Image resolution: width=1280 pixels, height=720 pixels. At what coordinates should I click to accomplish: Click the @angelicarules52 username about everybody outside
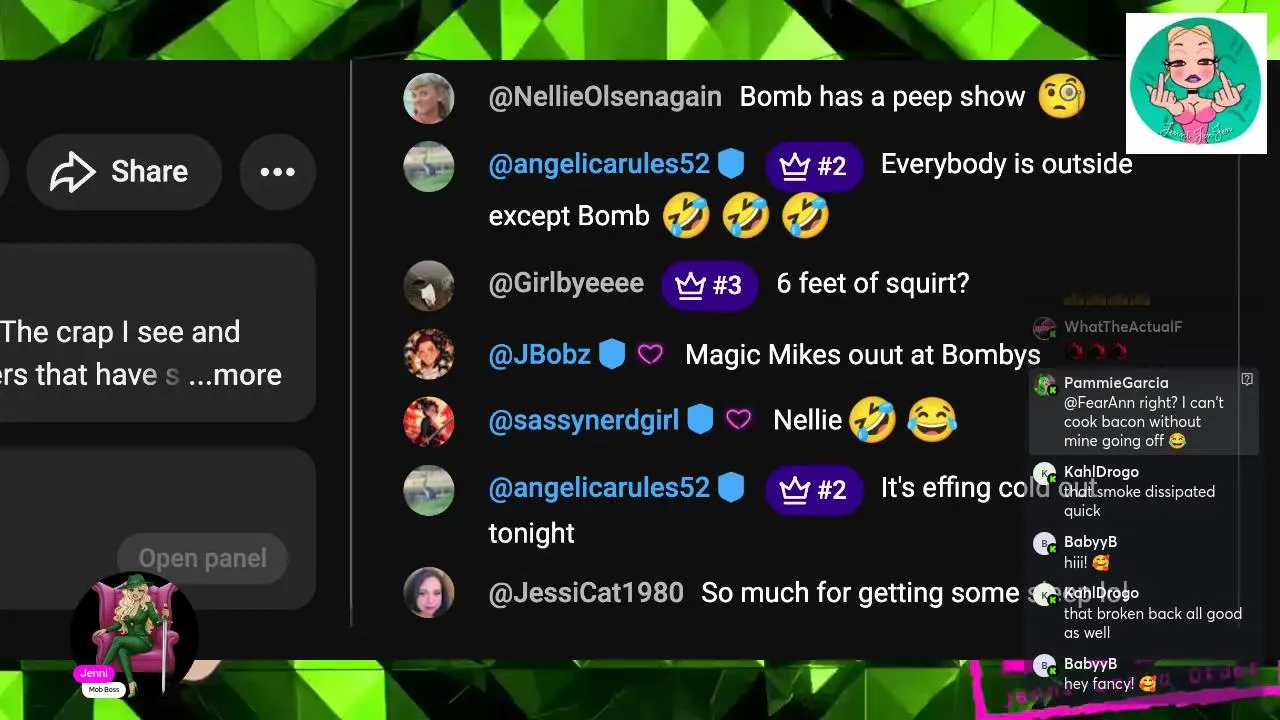(x=599, y=164)
